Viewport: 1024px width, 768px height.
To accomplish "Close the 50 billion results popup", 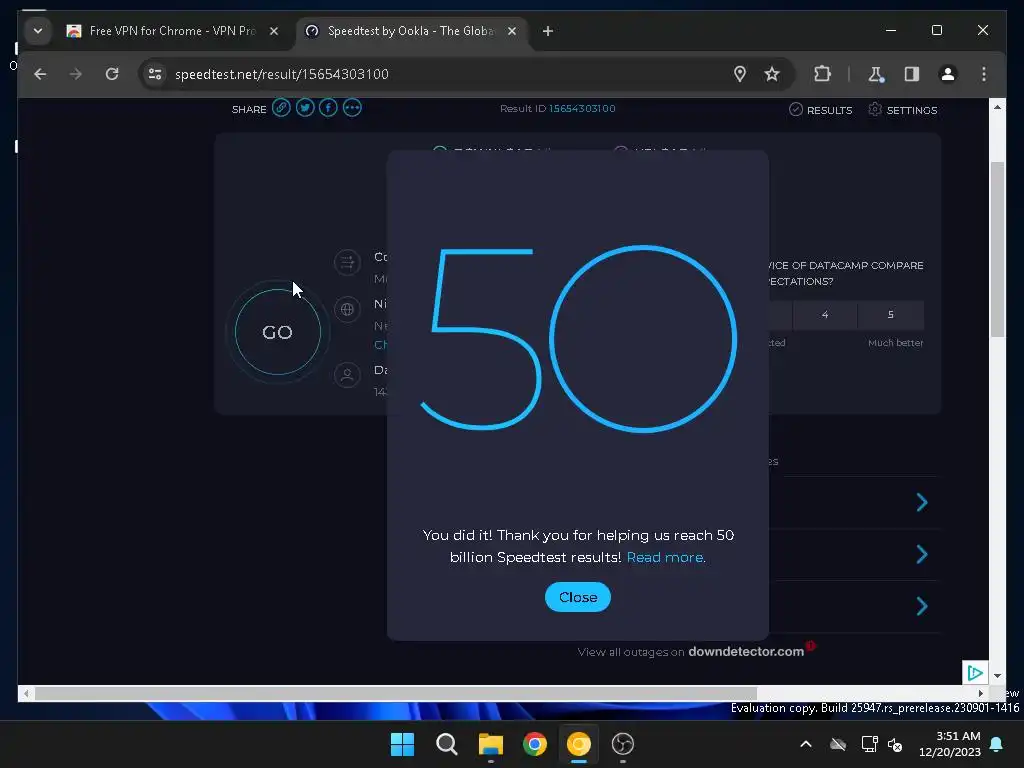I will (577, 597).
